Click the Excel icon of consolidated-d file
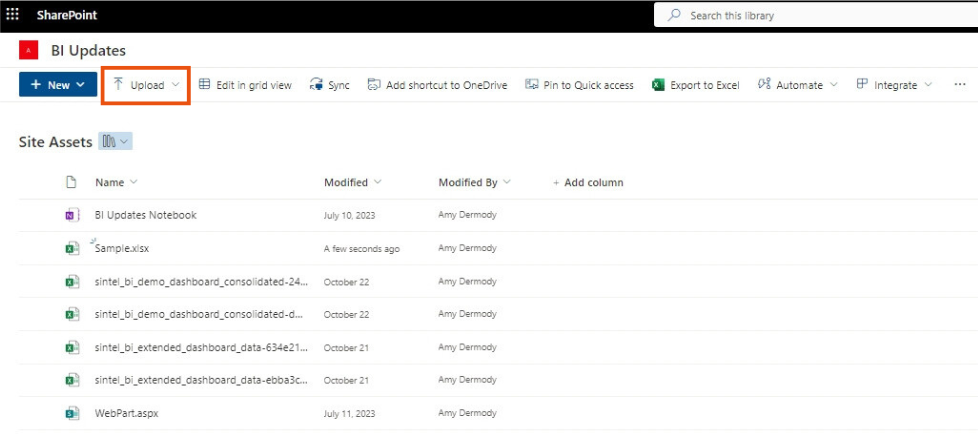 pyautogui.click(x=72, y=314)
